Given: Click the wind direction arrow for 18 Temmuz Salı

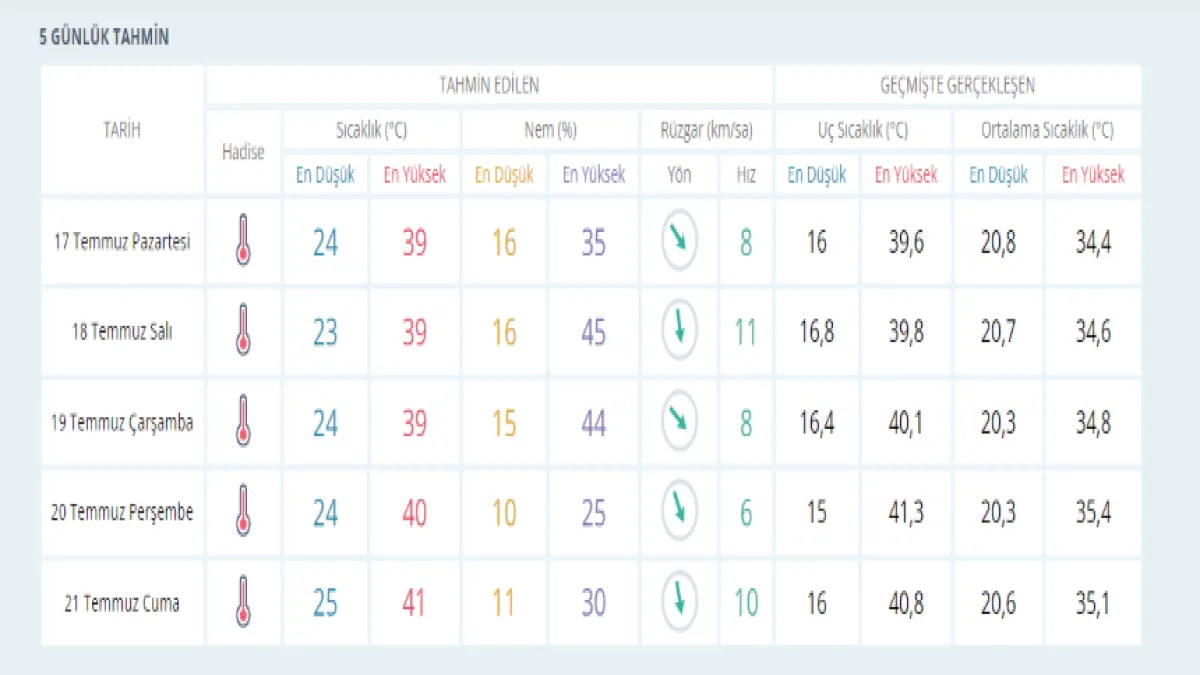Looking at the screenshot, I should click(679, 329).
